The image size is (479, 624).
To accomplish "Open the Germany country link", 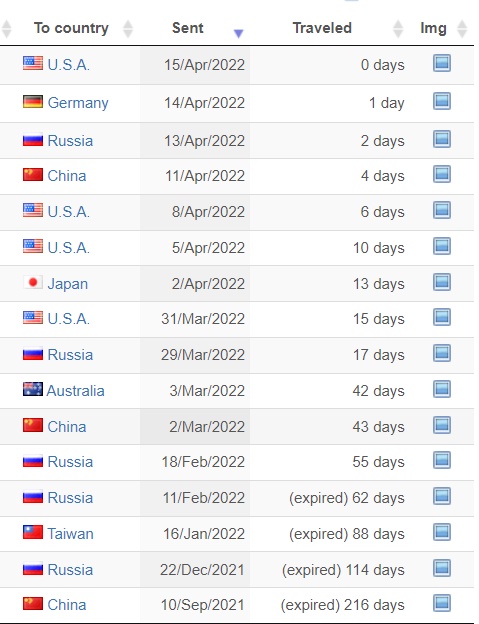I will pos(78,103).
